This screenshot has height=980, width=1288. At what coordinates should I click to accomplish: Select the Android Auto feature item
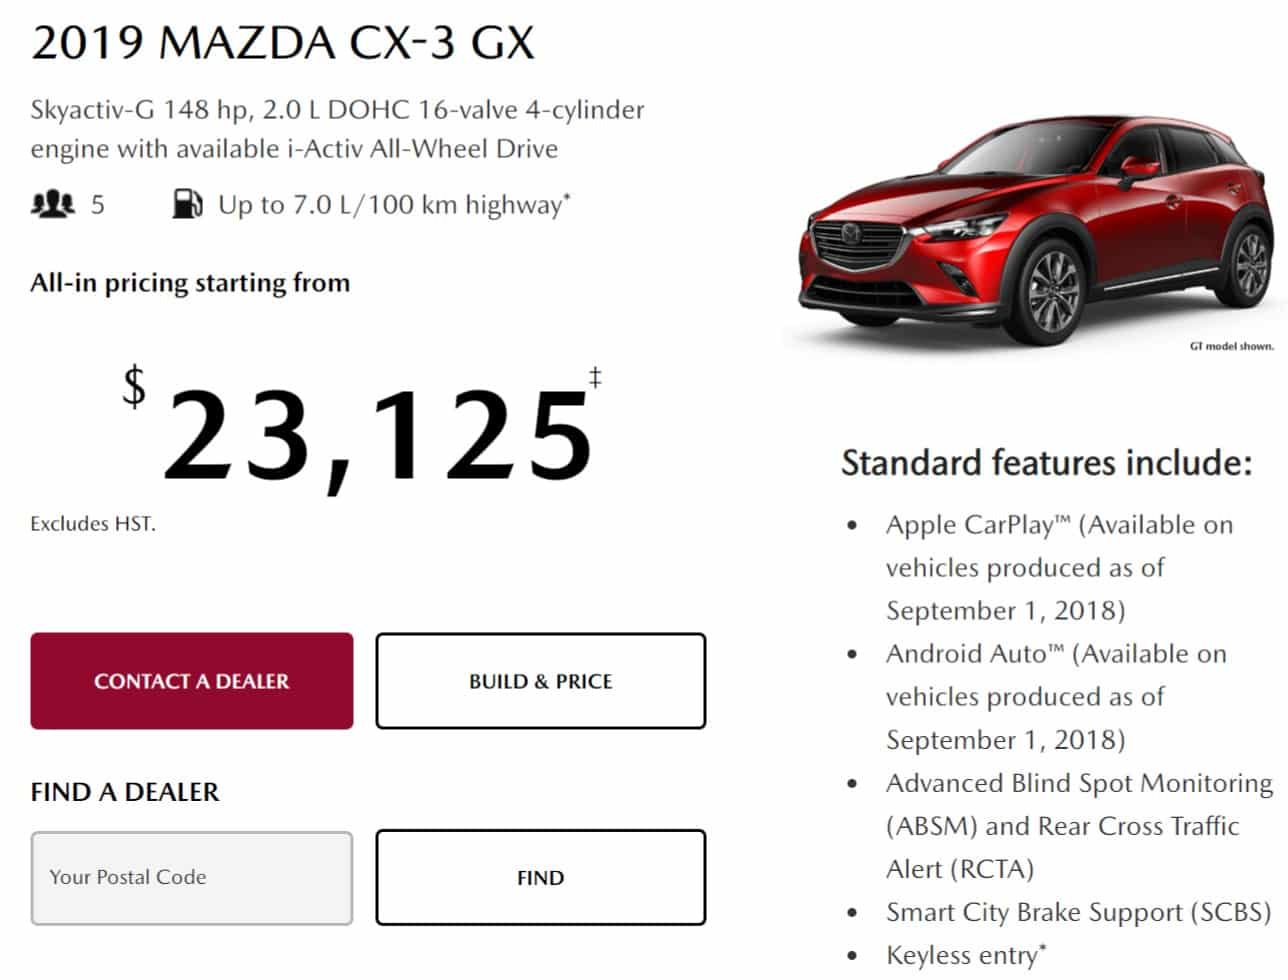click(x=1056, y=696)
